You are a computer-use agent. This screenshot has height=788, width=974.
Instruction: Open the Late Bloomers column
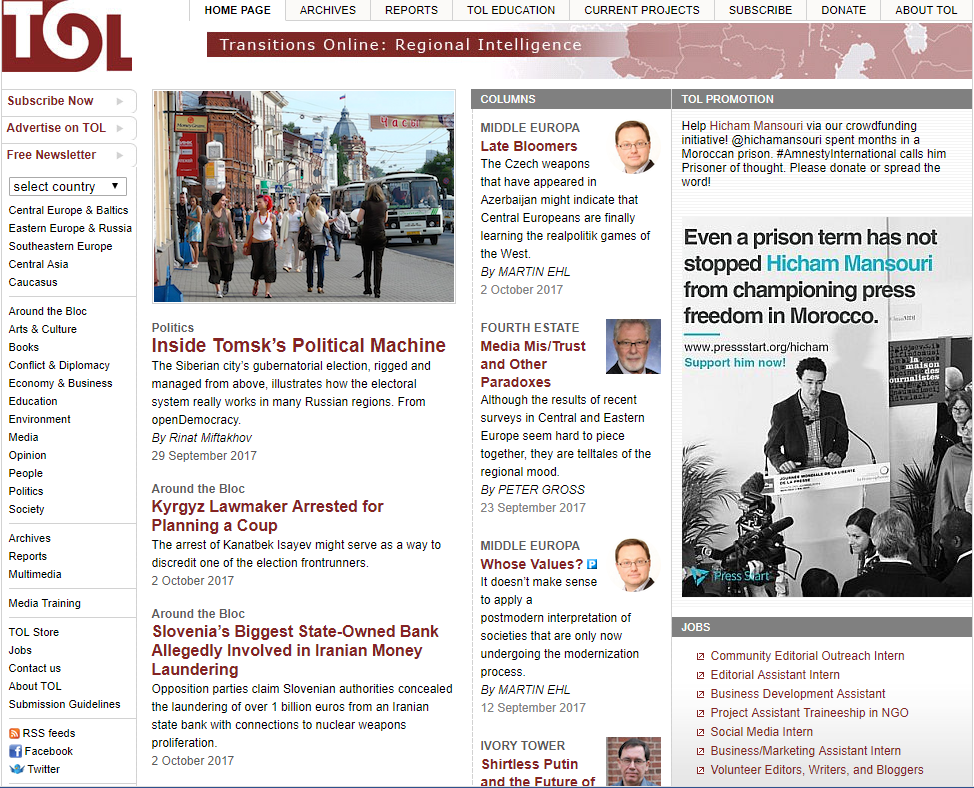tap(529, 147)
